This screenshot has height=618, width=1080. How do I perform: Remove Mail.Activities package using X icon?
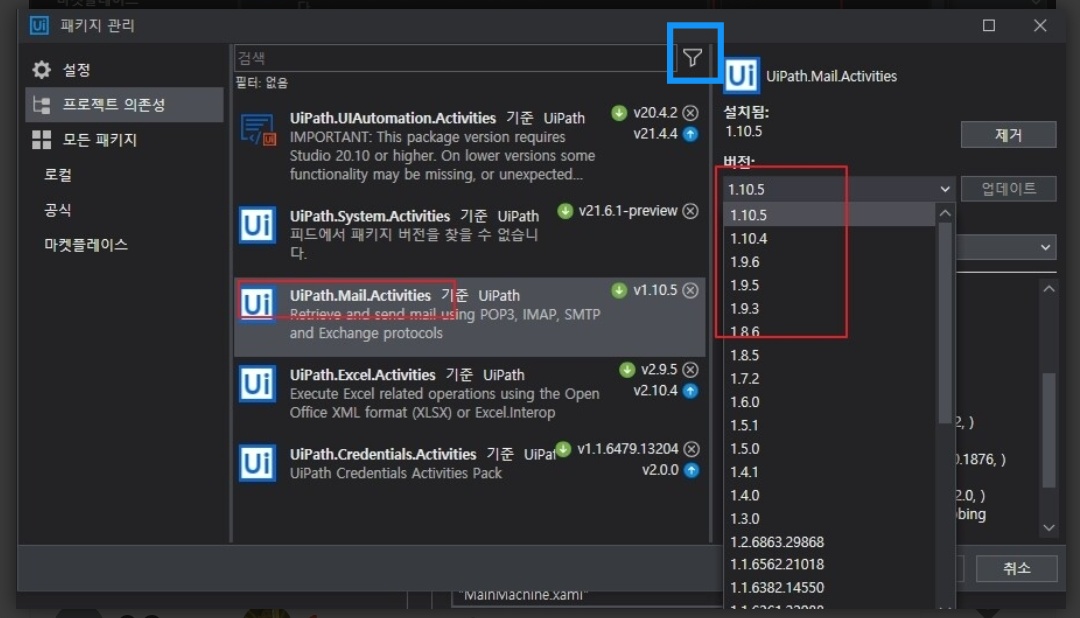click(x=690, y=290)
